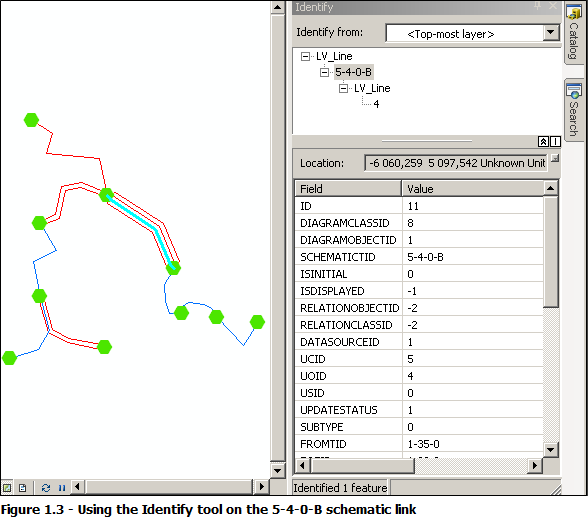Pin the Identify window

pos(538,6)
